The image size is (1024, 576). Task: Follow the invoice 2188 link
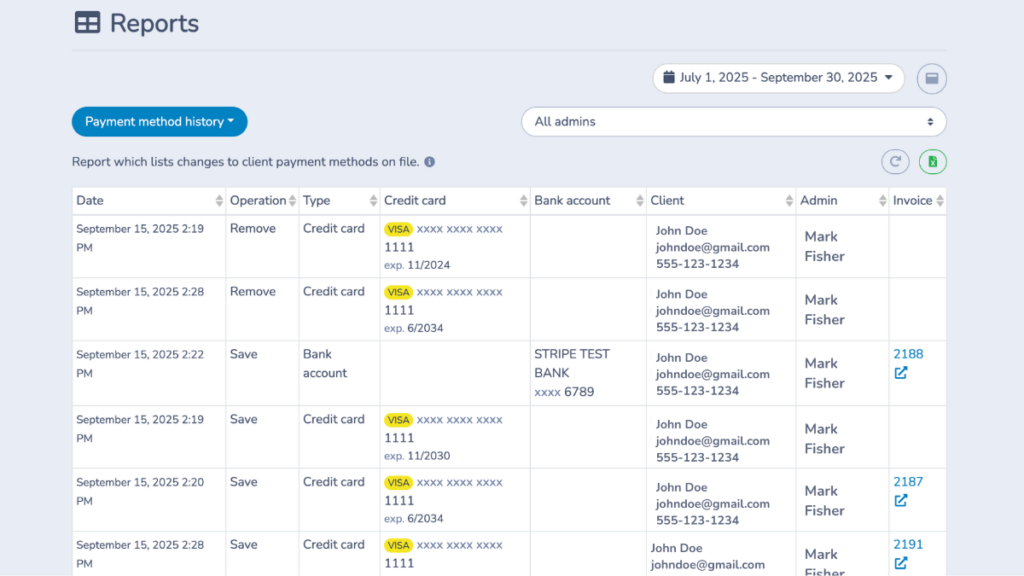[907, 354]
